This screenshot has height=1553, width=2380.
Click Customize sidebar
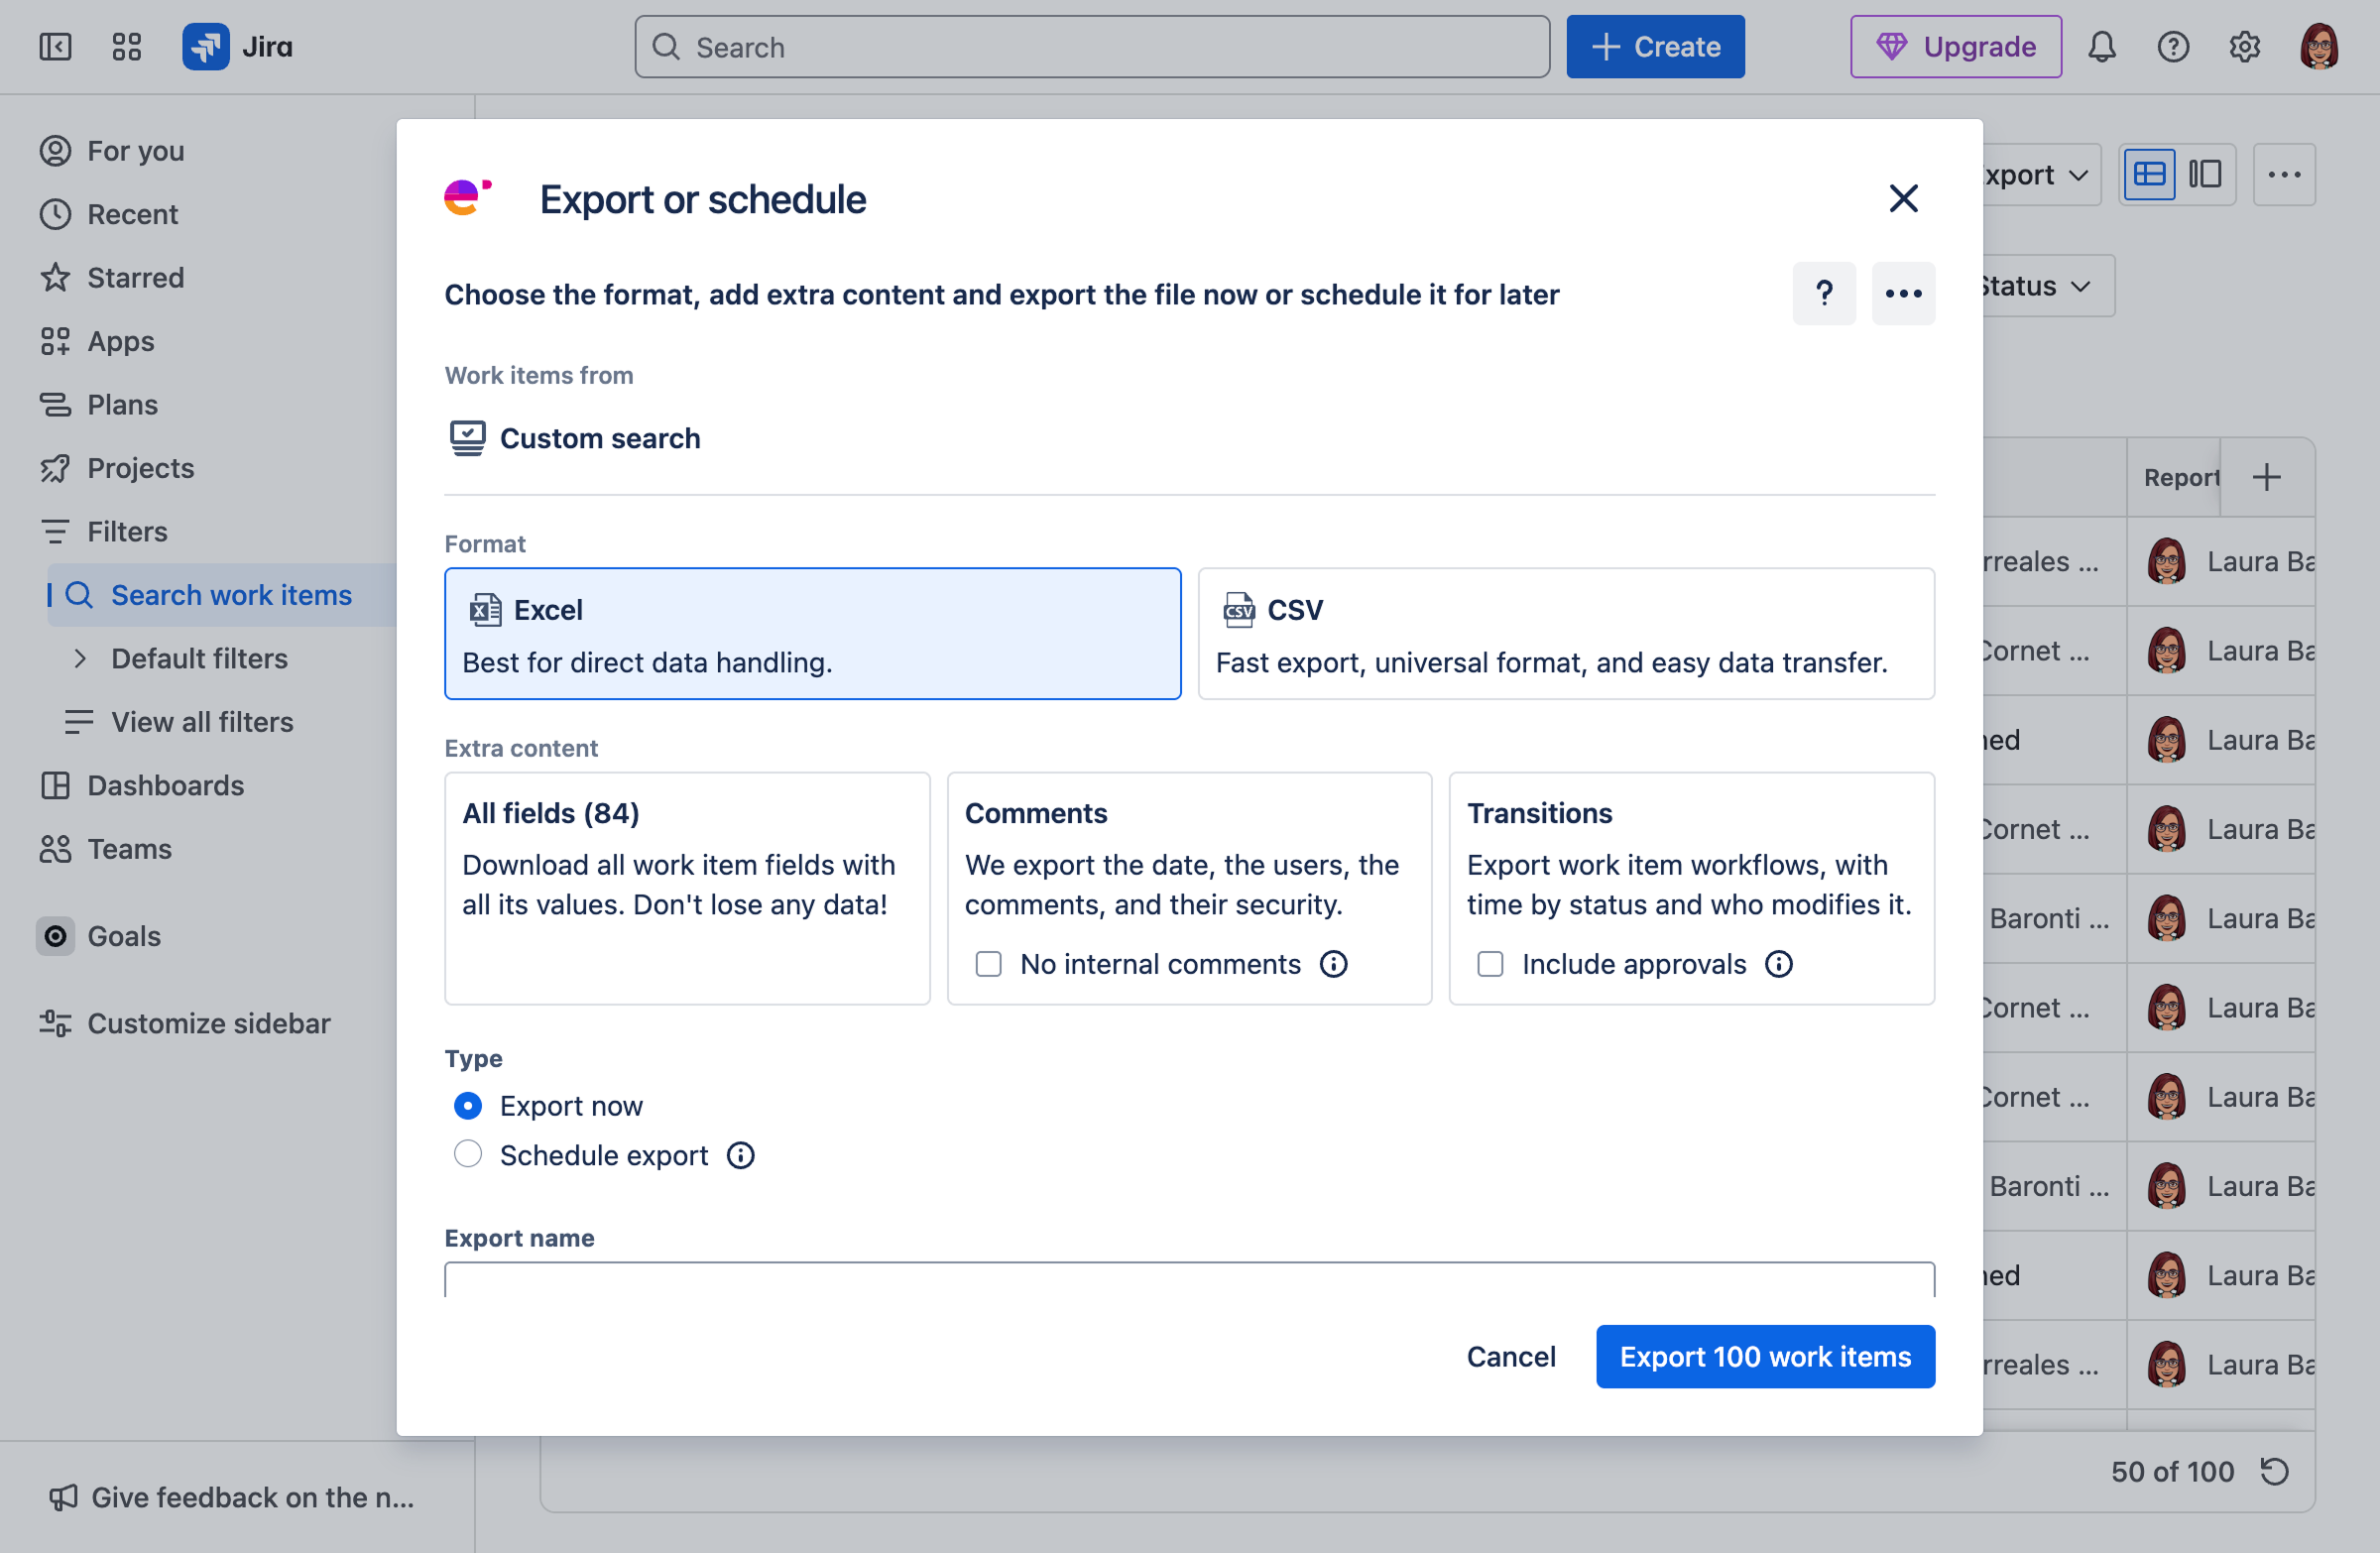click(208, 1024)
